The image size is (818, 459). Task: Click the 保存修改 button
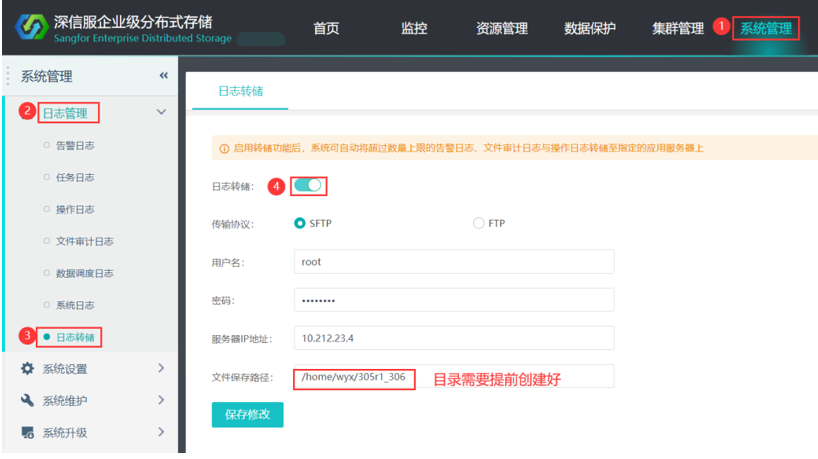247,415
